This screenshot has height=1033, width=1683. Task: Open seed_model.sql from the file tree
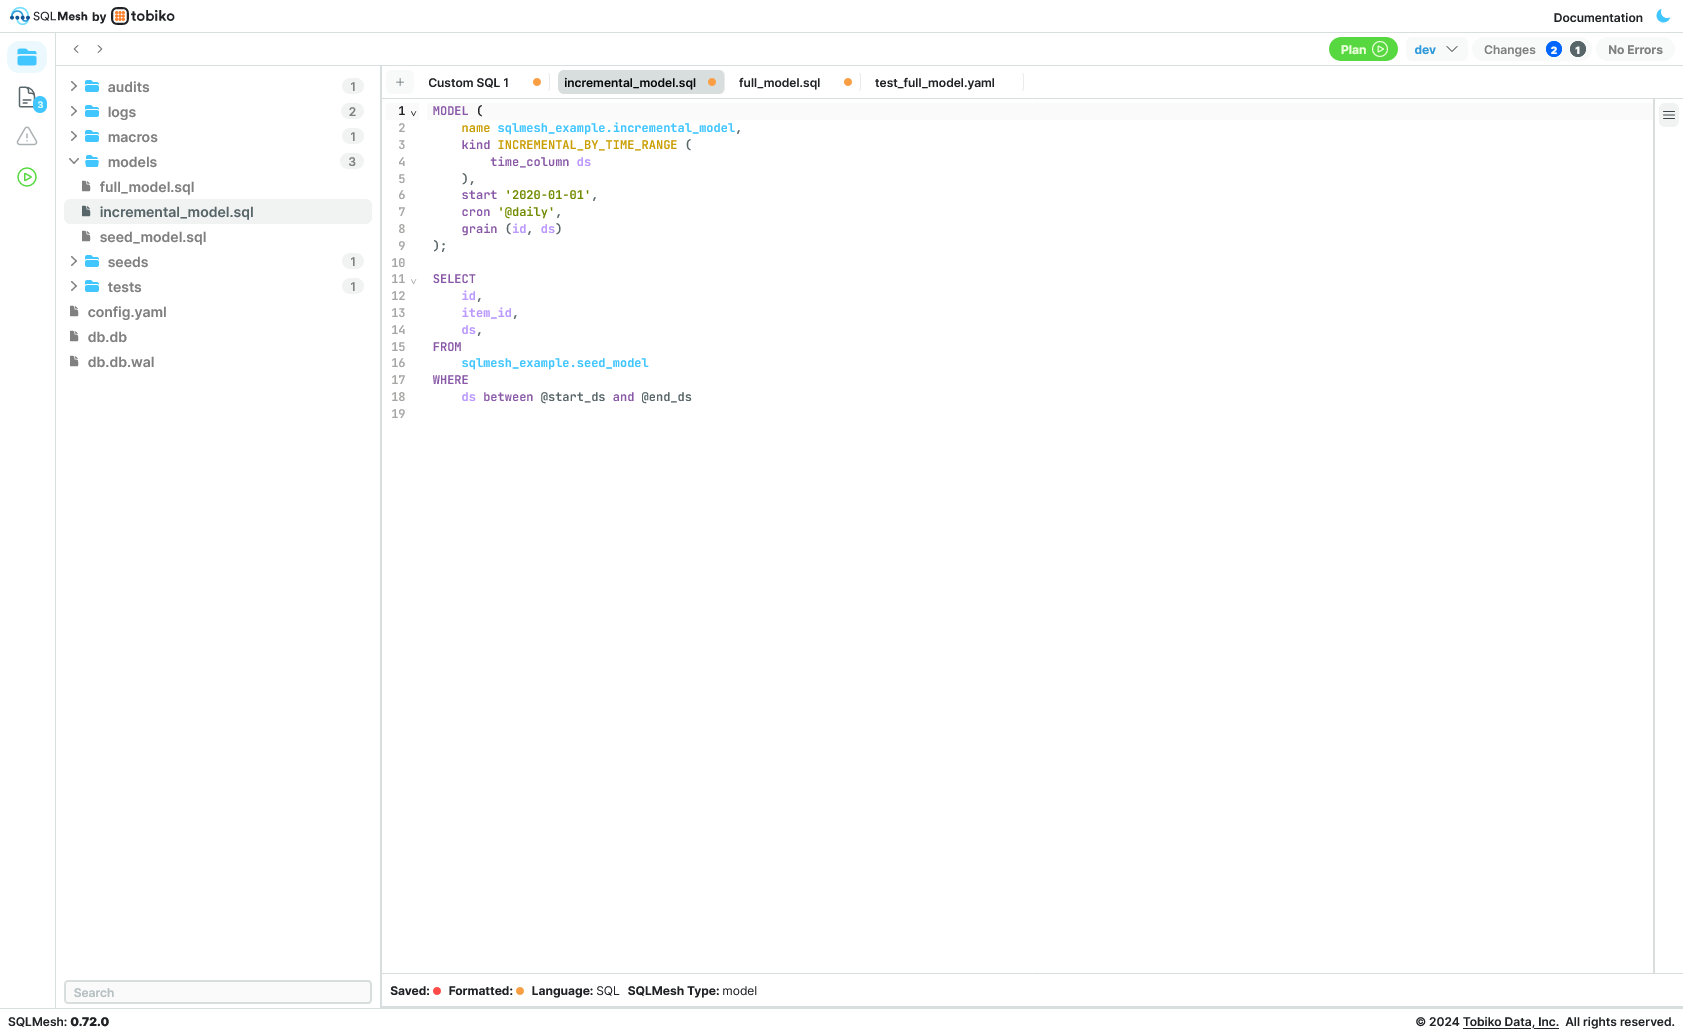click(x=153, y=236)
